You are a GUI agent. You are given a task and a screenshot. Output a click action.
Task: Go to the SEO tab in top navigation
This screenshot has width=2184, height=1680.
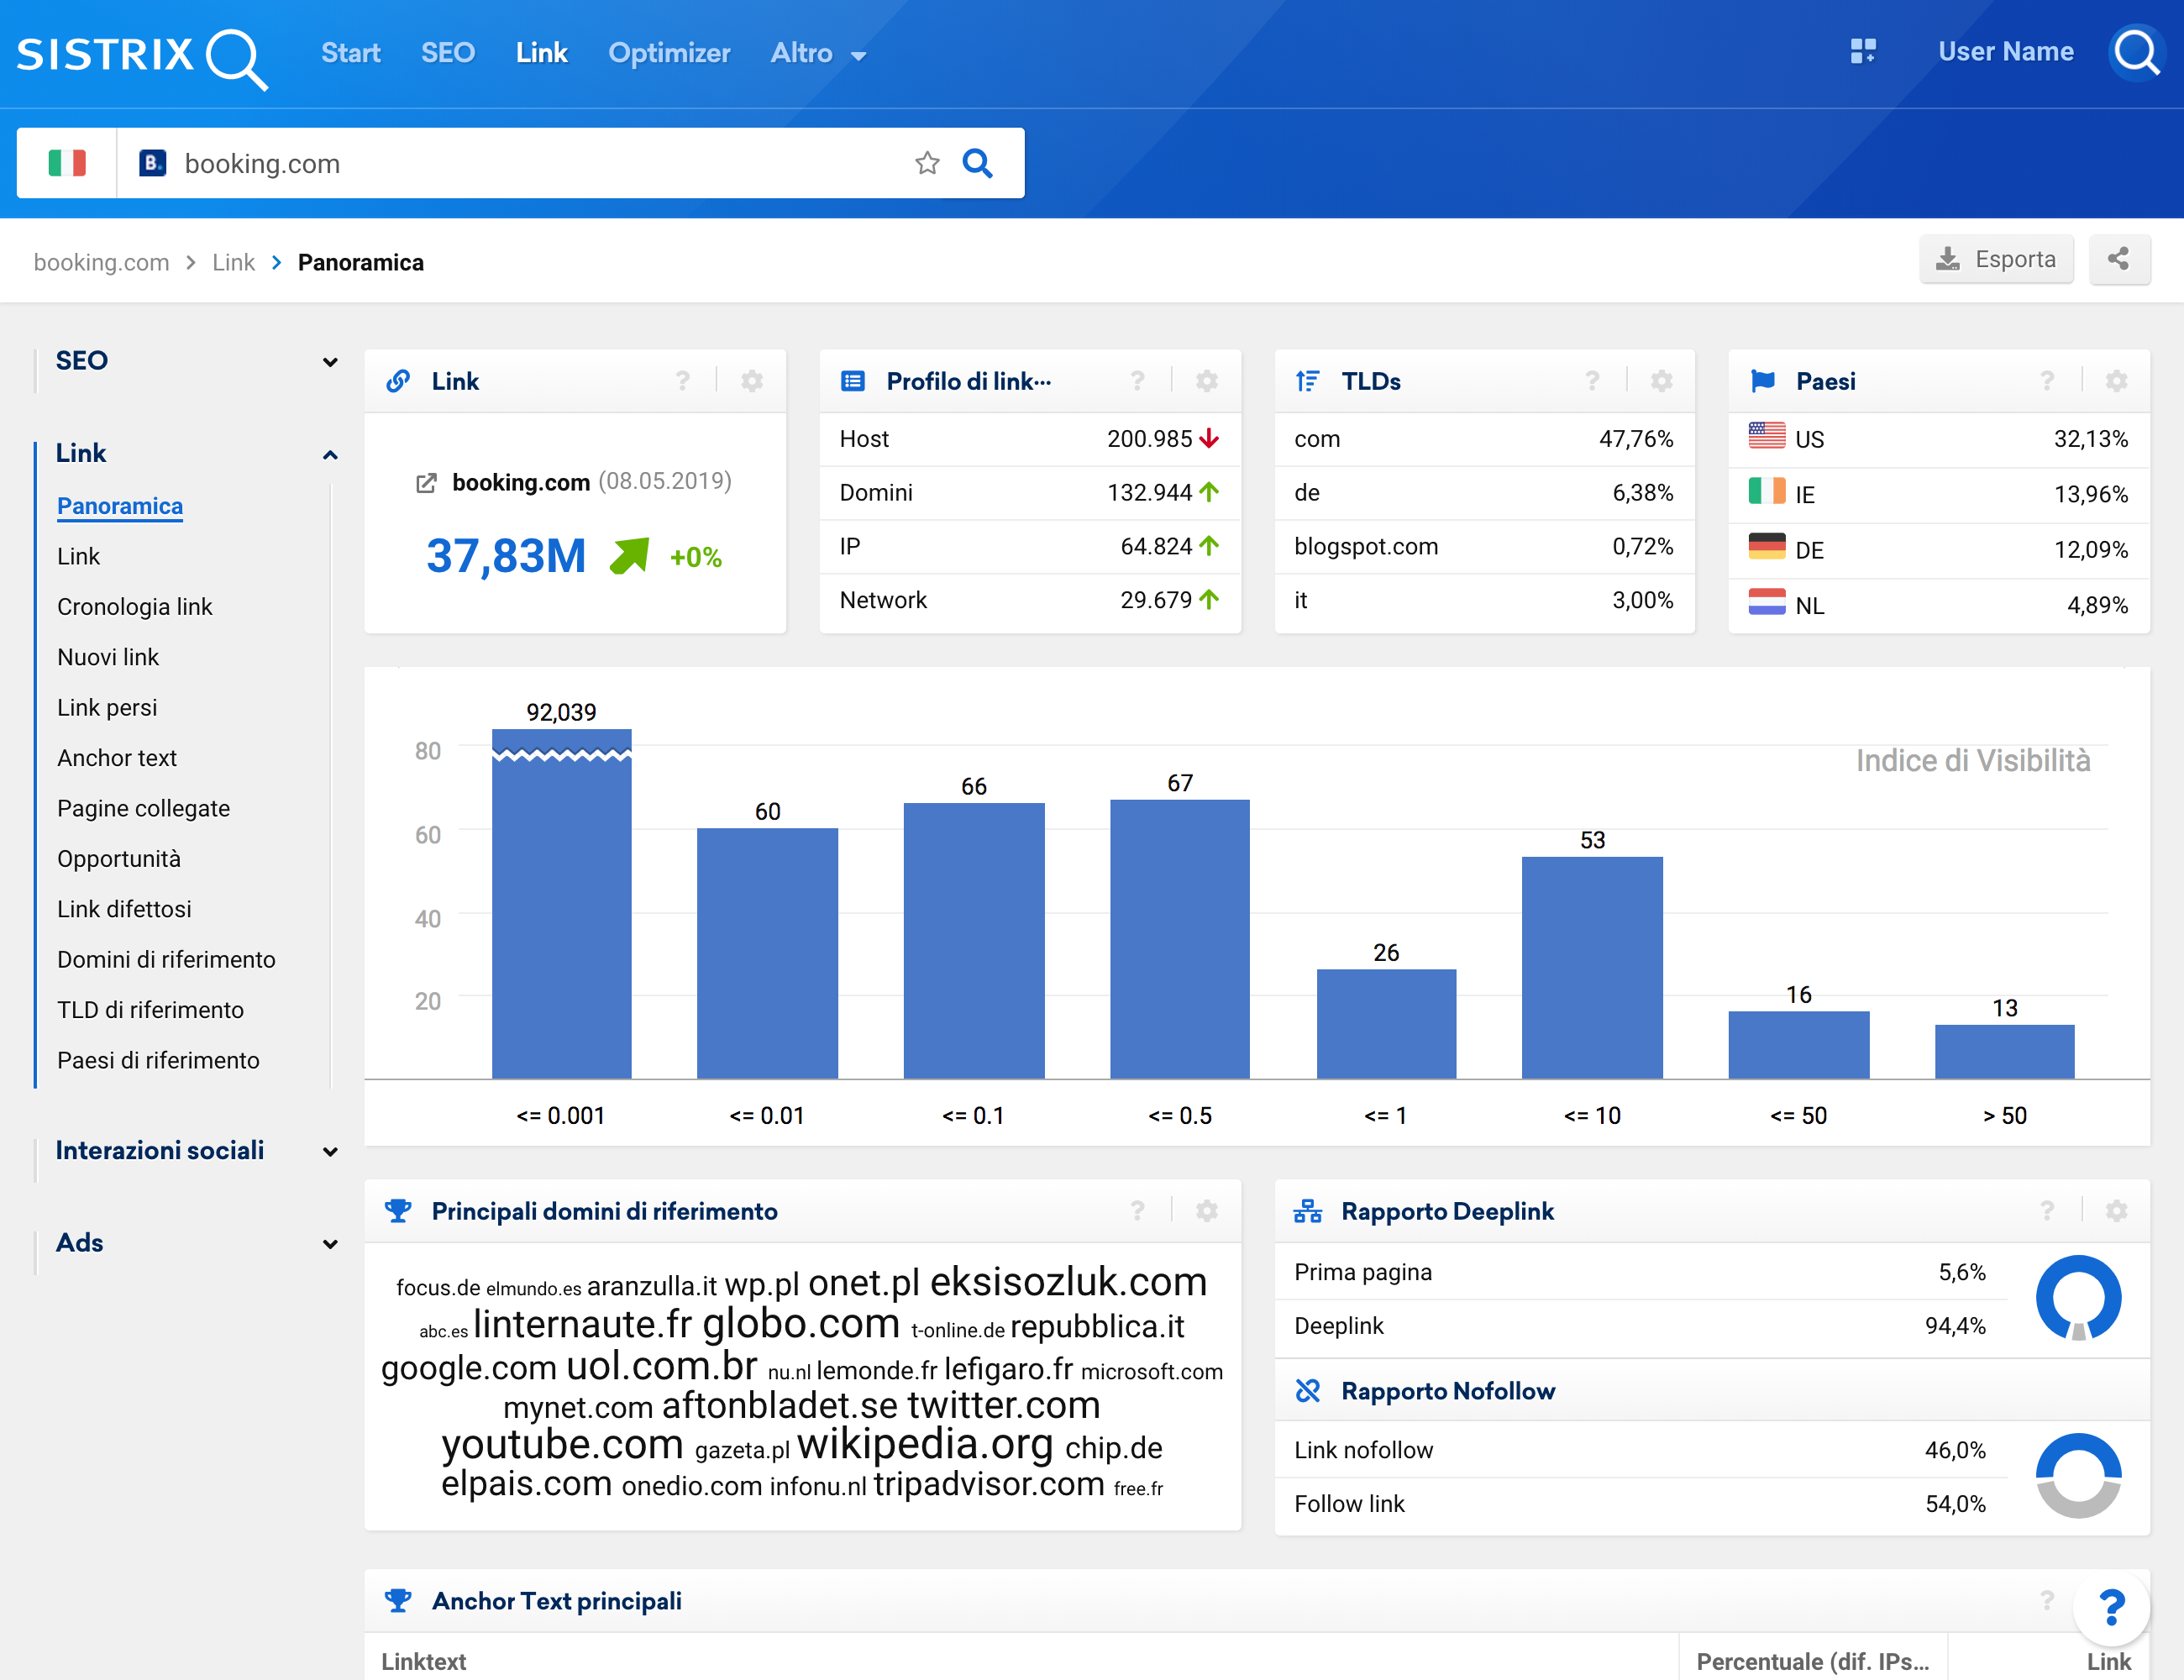coord(447,53)
